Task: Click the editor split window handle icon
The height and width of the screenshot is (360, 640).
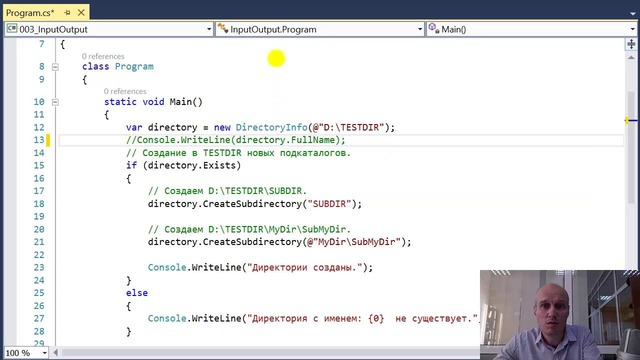Action: click(631, 44)
